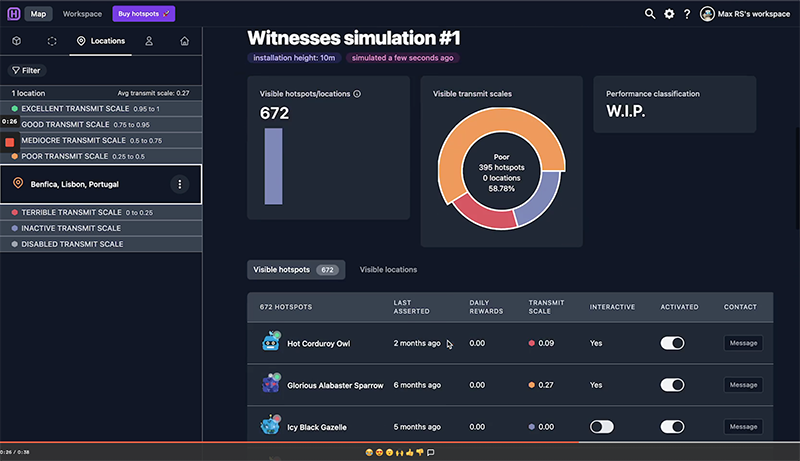
Task: React with the thumbs down emoji
Action: coord(420,452)
